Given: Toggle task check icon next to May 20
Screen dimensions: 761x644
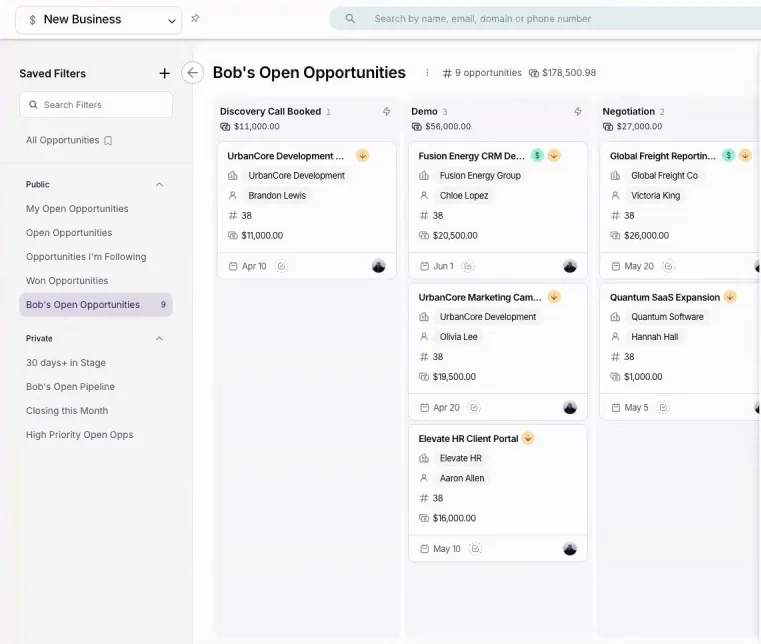Looking at the screenshot, I should 668,266.
